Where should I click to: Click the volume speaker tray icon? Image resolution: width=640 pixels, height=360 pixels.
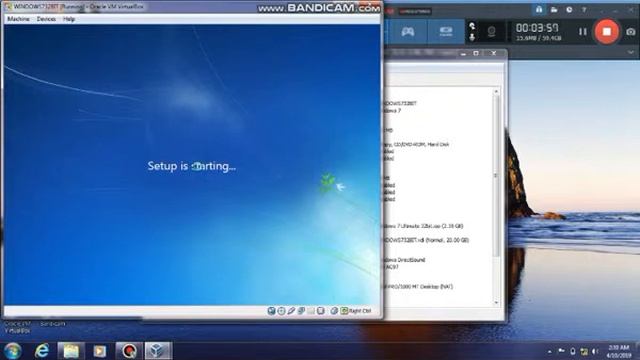pos(595,351)
